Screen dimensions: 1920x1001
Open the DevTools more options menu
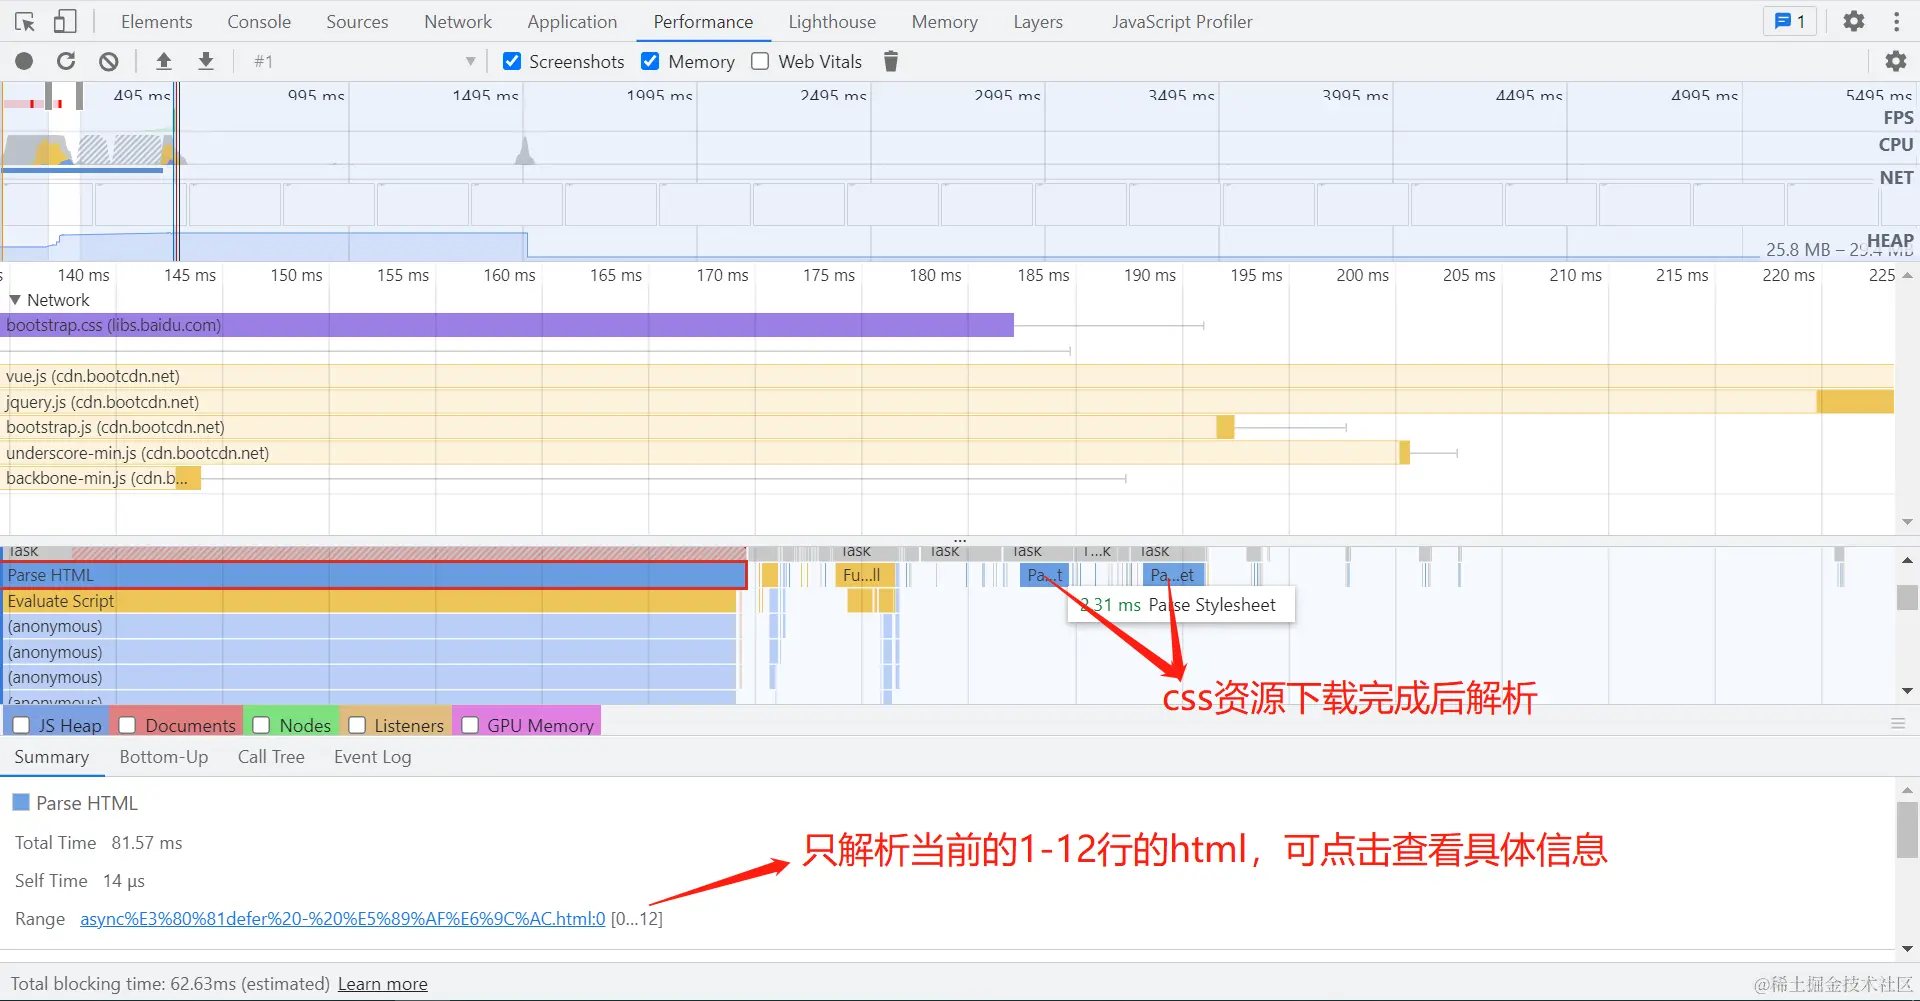[1896, 21]
